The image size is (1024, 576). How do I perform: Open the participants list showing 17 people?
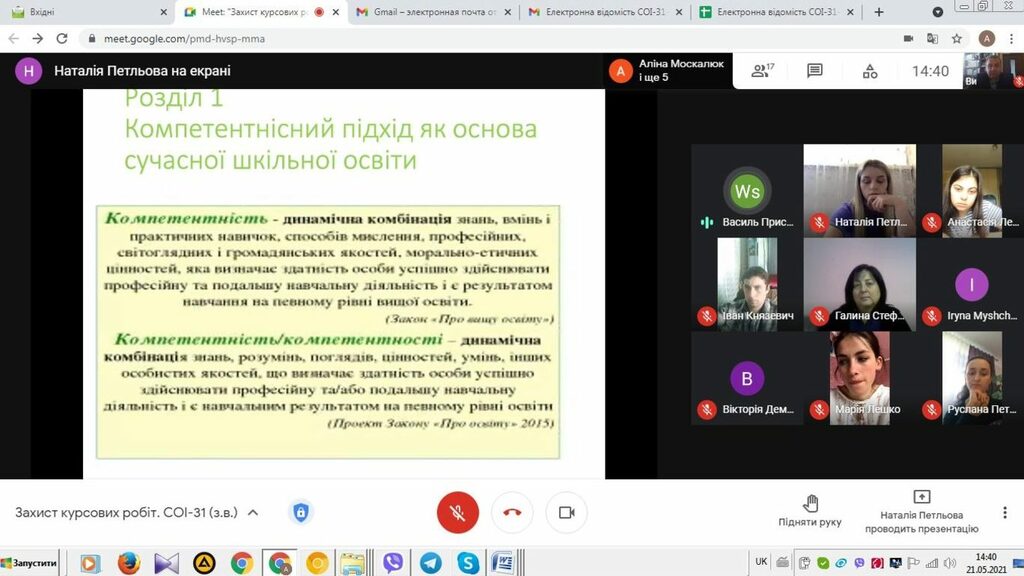763,71
